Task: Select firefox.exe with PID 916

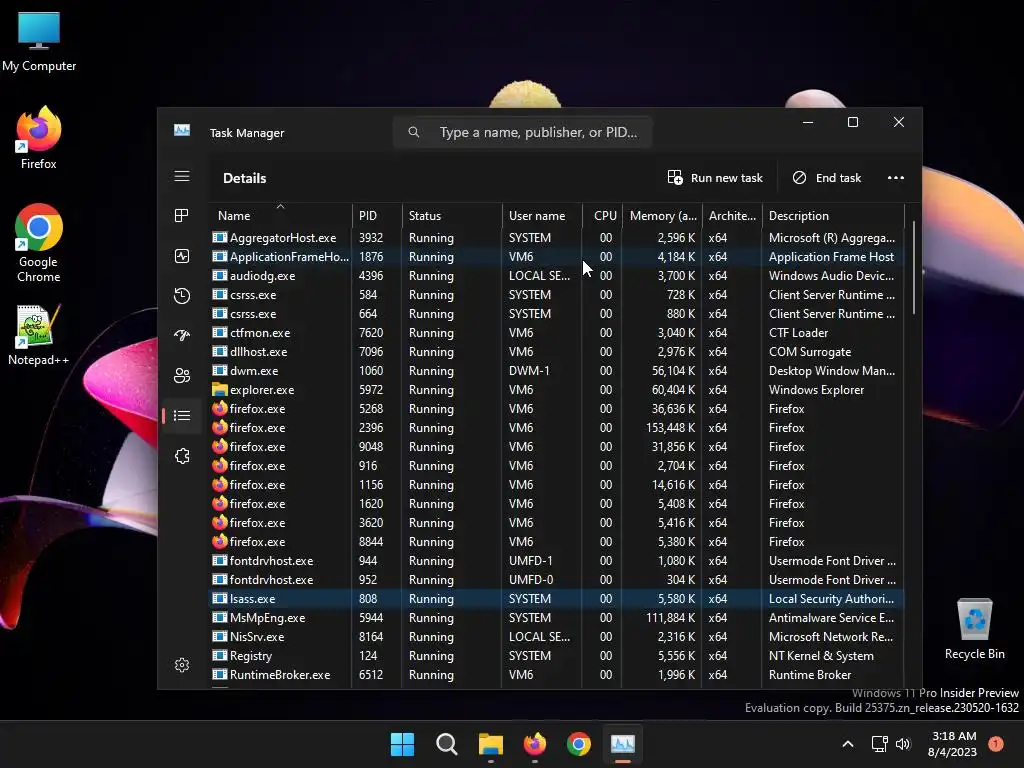Action: click(x=556, y=466)
